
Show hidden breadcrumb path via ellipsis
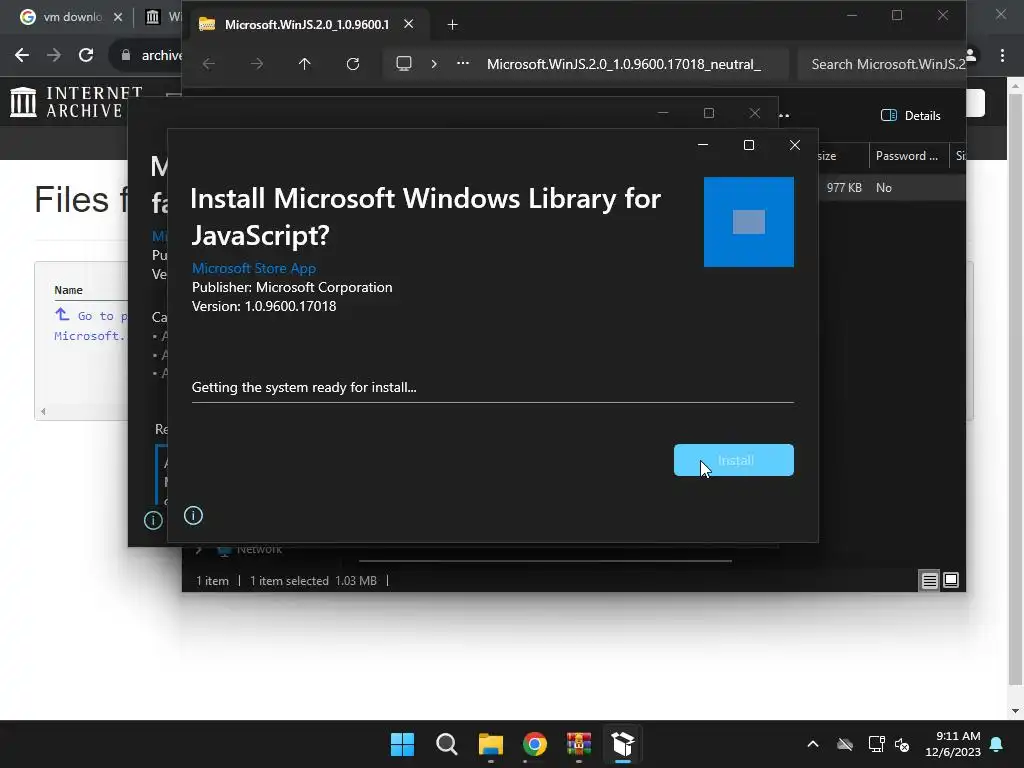tap(462, 64)
